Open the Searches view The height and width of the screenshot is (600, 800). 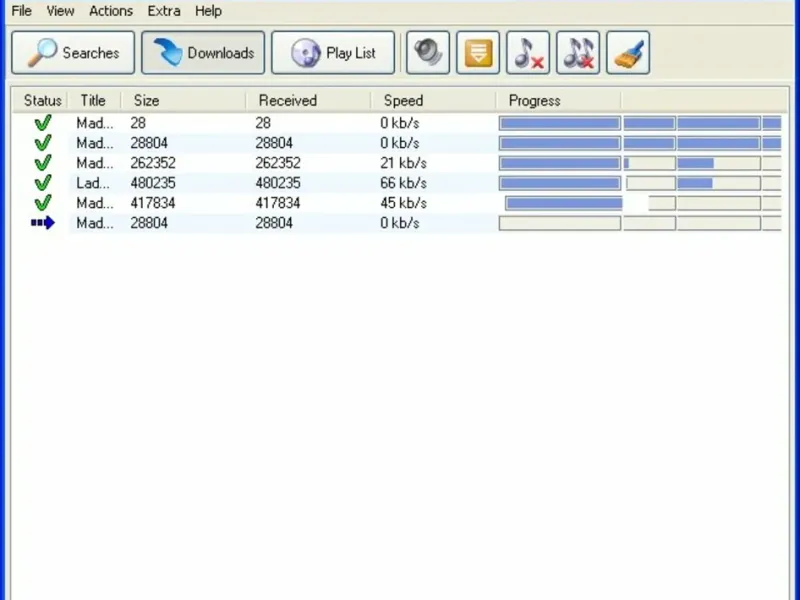pyautogui.click(x=73, y=53)
